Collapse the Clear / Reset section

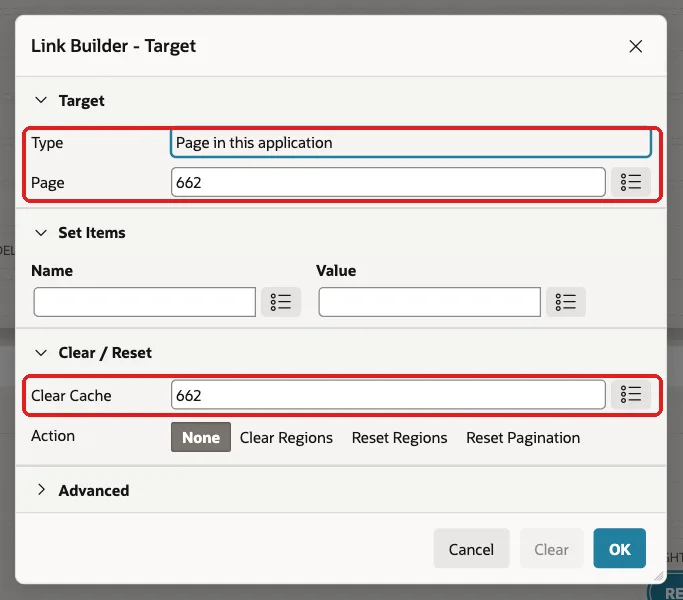point(41,353)
